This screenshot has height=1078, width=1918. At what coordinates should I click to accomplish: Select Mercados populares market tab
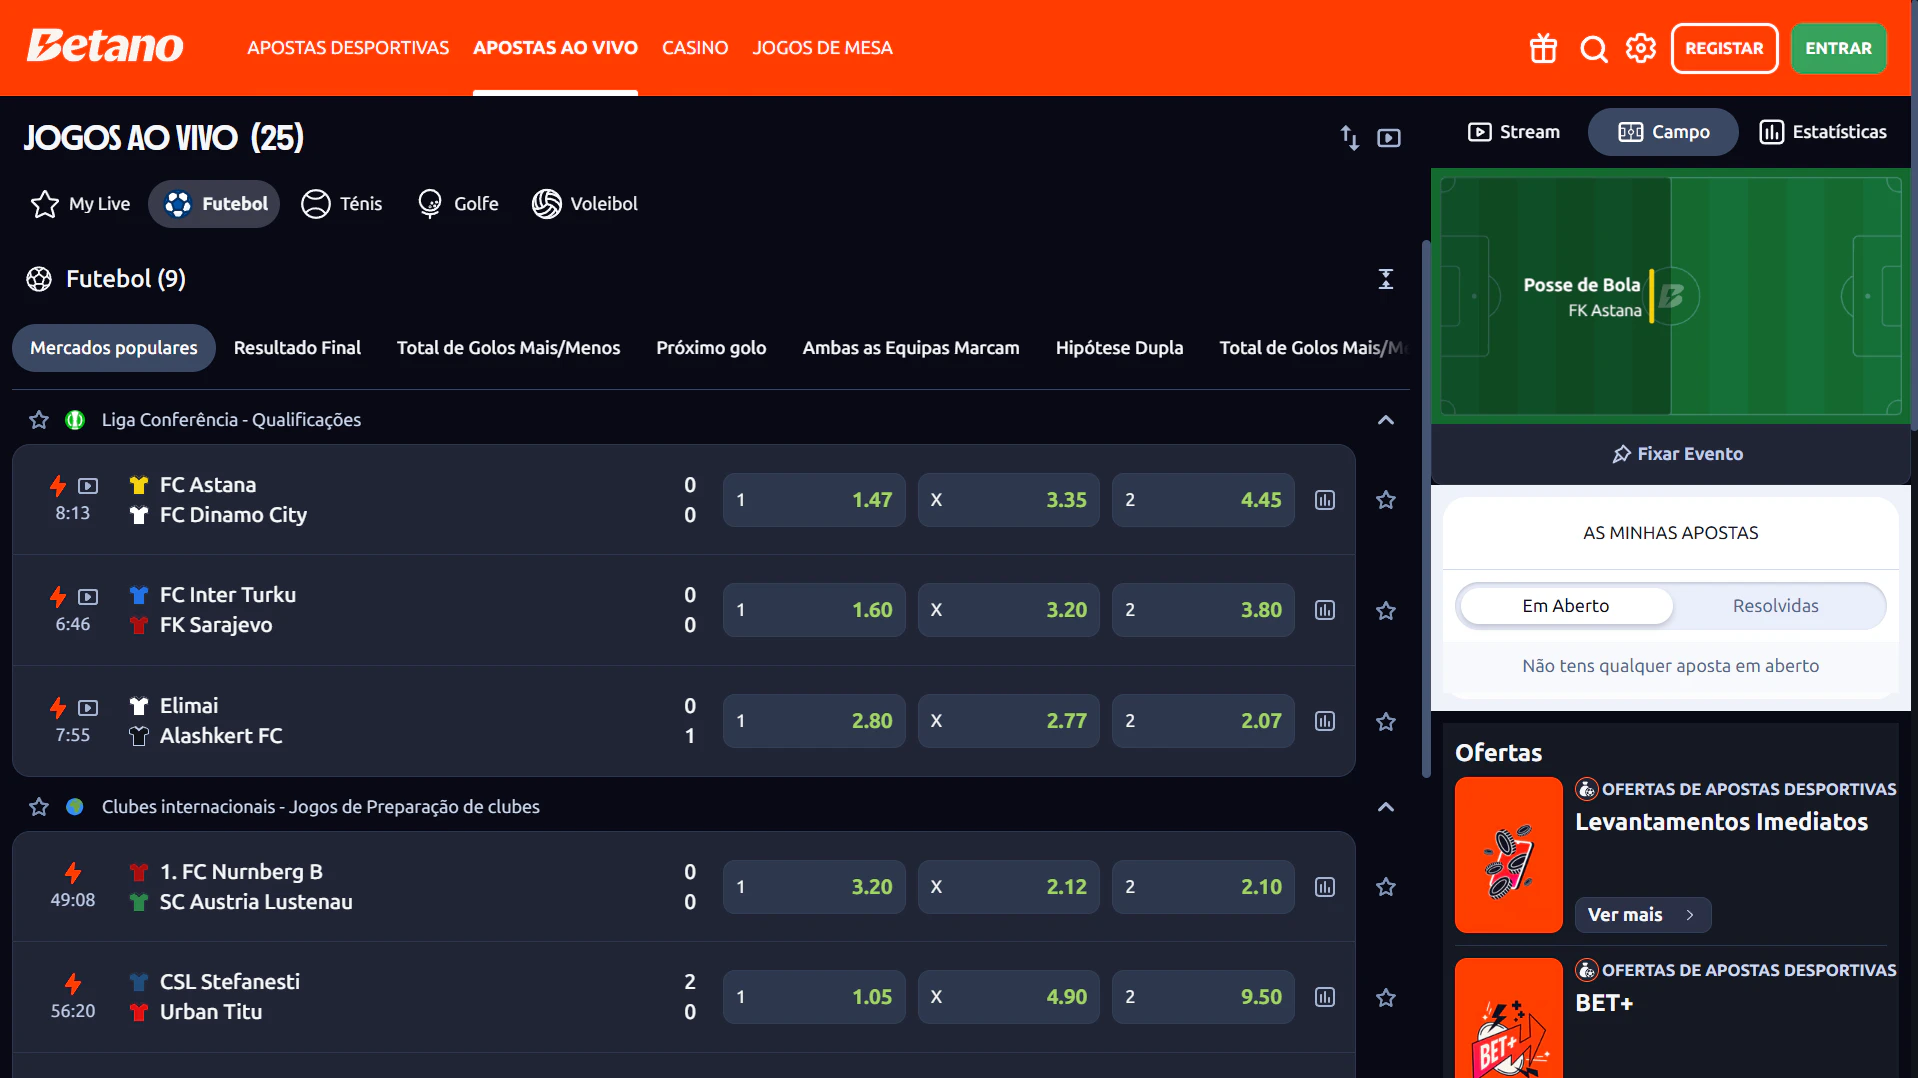(114, 348)
